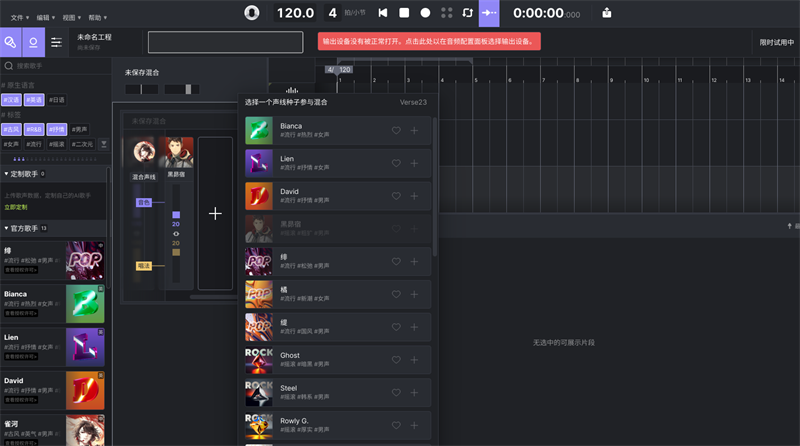Collapse the 官方歌手 section
Screen dimensions: 800x446
tap(6, 228)
